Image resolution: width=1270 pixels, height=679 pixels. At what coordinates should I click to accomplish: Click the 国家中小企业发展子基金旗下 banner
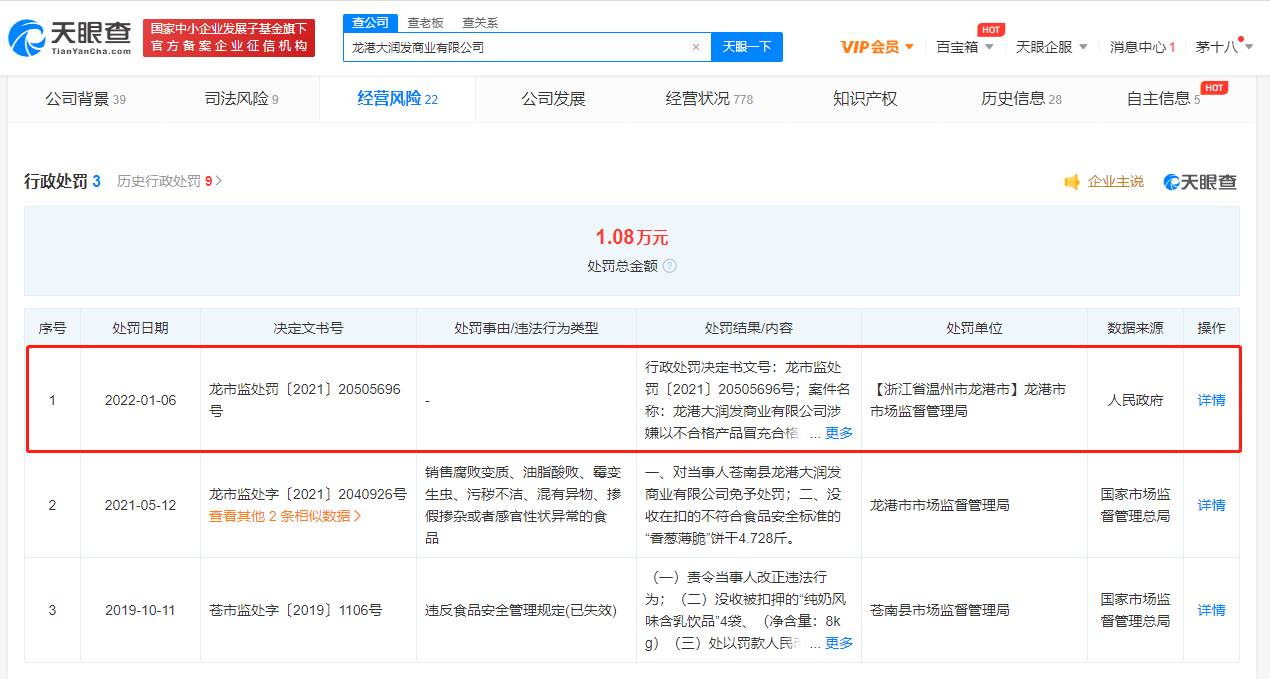click(229, 38)
